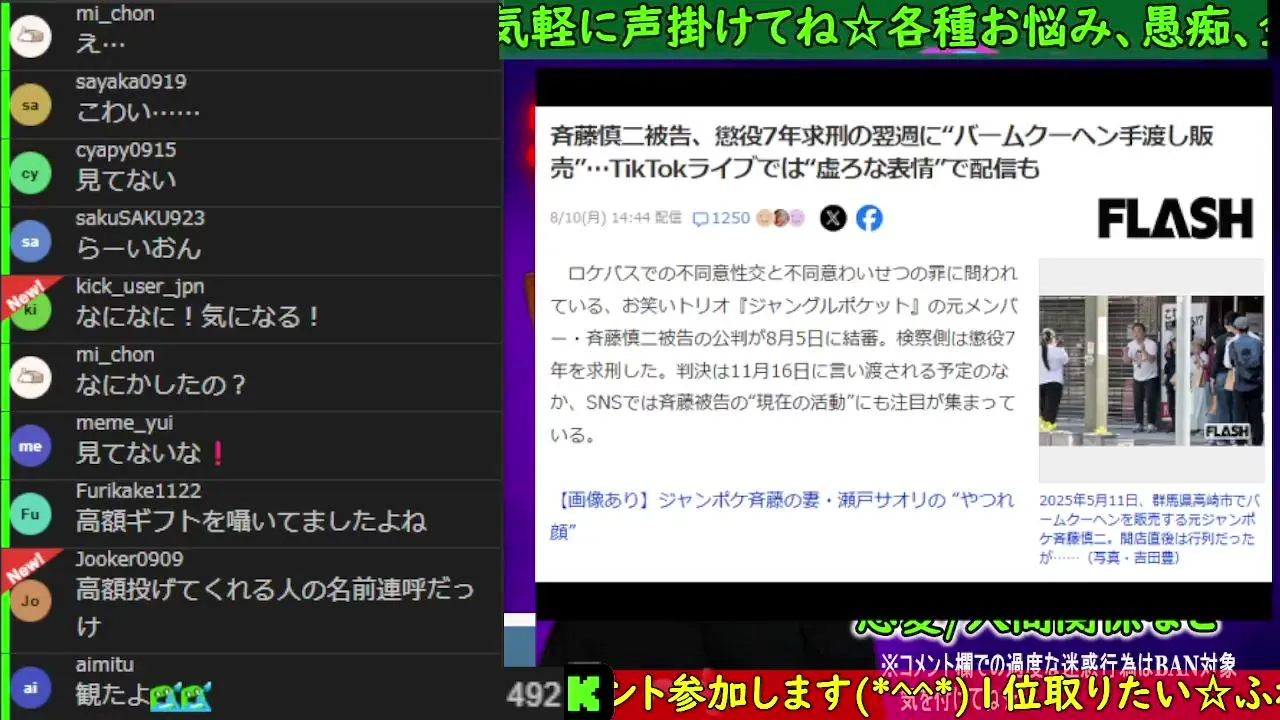The height and width of the screenshot is (720, 1280).
Task: Click the green Kick logo icon
Action: coord(584,694)
